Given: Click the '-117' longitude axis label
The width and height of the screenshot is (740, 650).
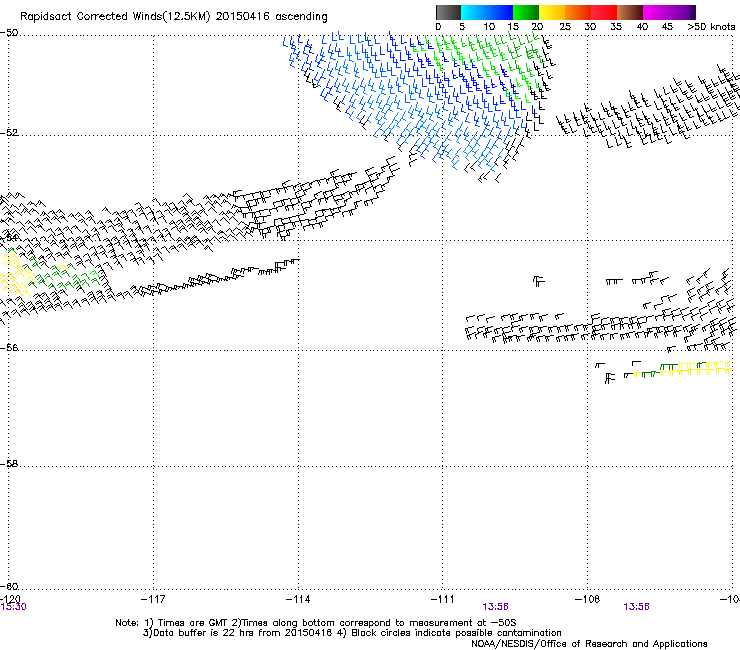Looking at the screenshot, I should point(153,599).
